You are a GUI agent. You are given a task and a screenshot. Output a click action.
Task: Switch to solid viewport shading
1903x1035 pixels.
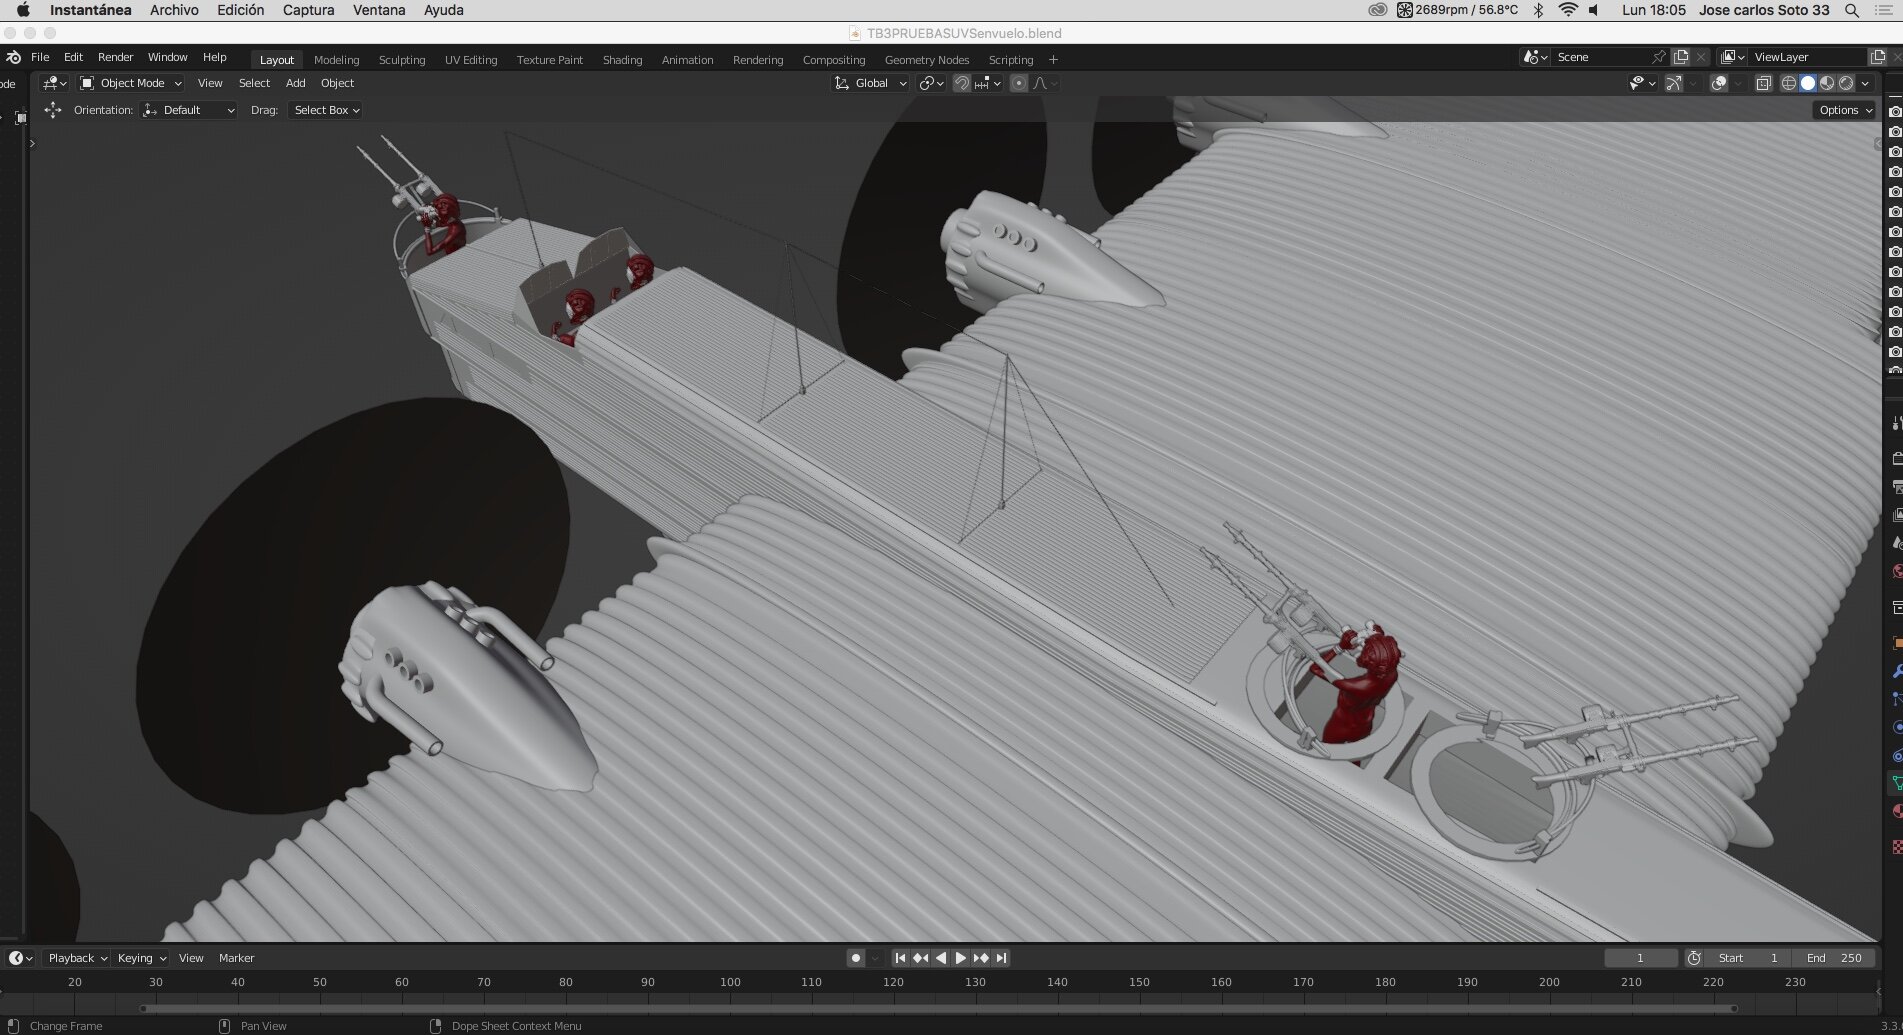tap(1808, 83)
